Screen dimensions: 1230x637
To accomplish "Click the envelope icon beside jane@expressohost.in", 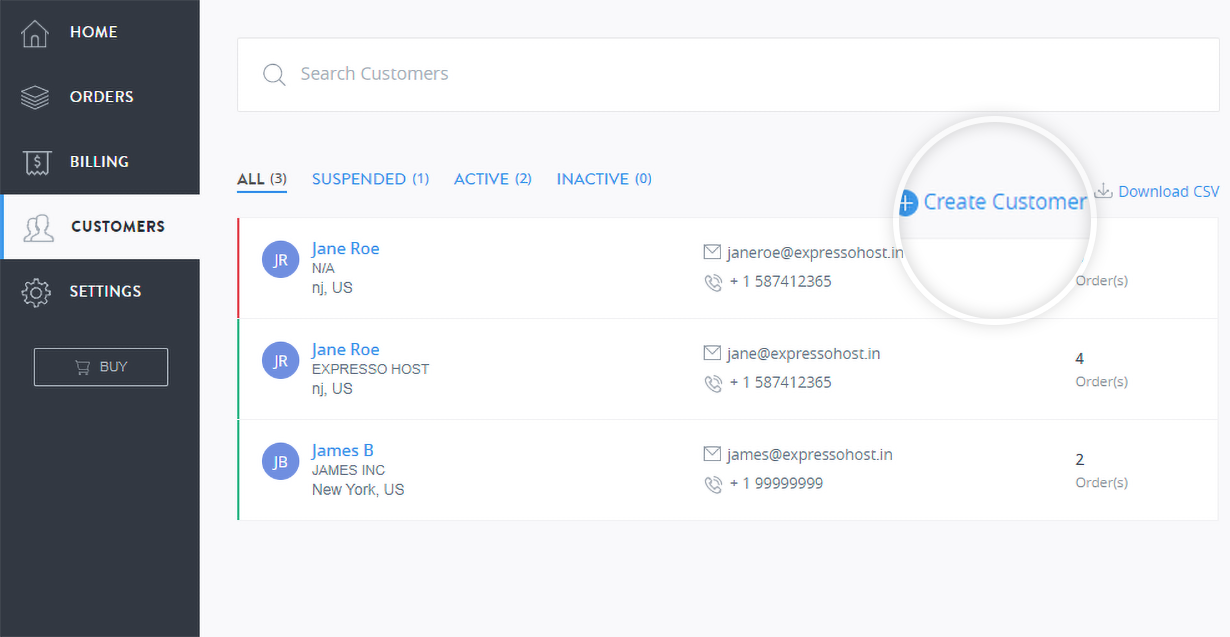I will click(712, 353).
